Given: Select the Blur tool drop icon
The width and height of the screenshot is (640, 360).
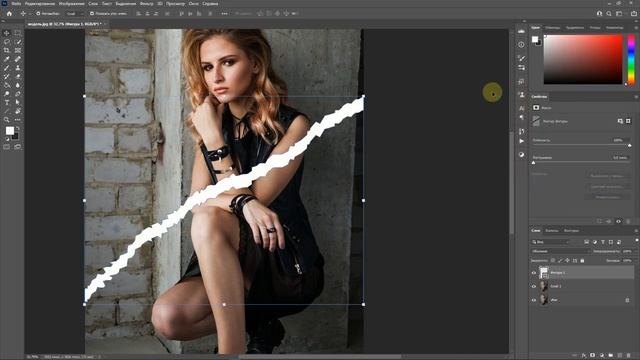Looking at the screenshot, I should 18,85.
